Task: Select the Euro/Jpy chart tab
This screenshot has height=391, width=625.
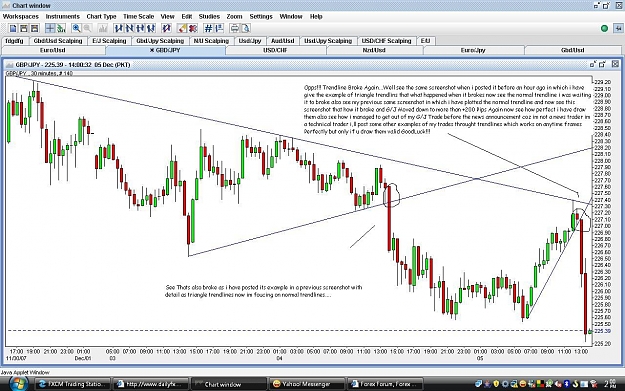Action: (473, 50)
